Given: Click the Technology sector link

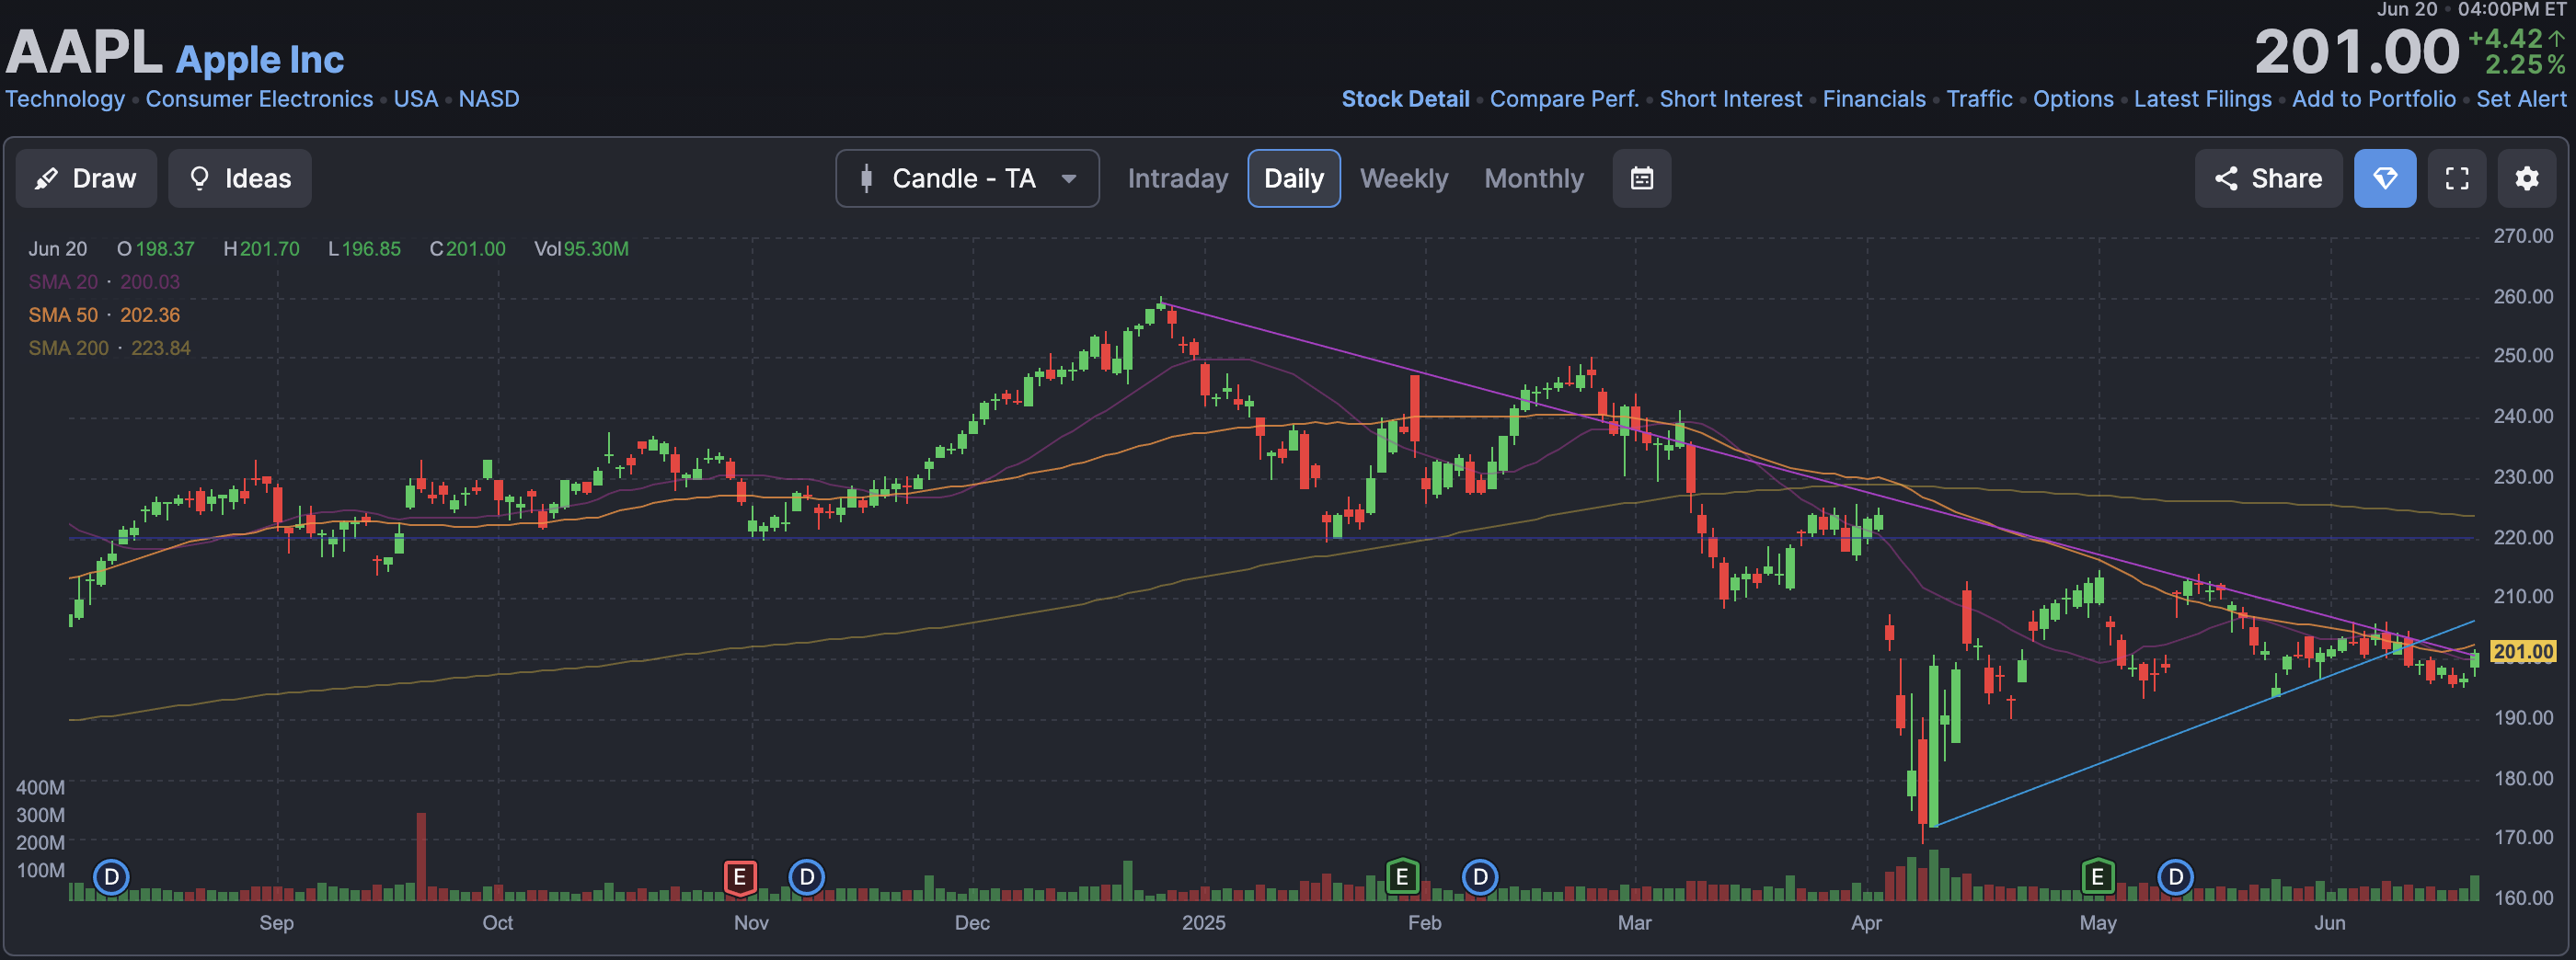Looking at the screenshot, I should [x=65, y=99].
